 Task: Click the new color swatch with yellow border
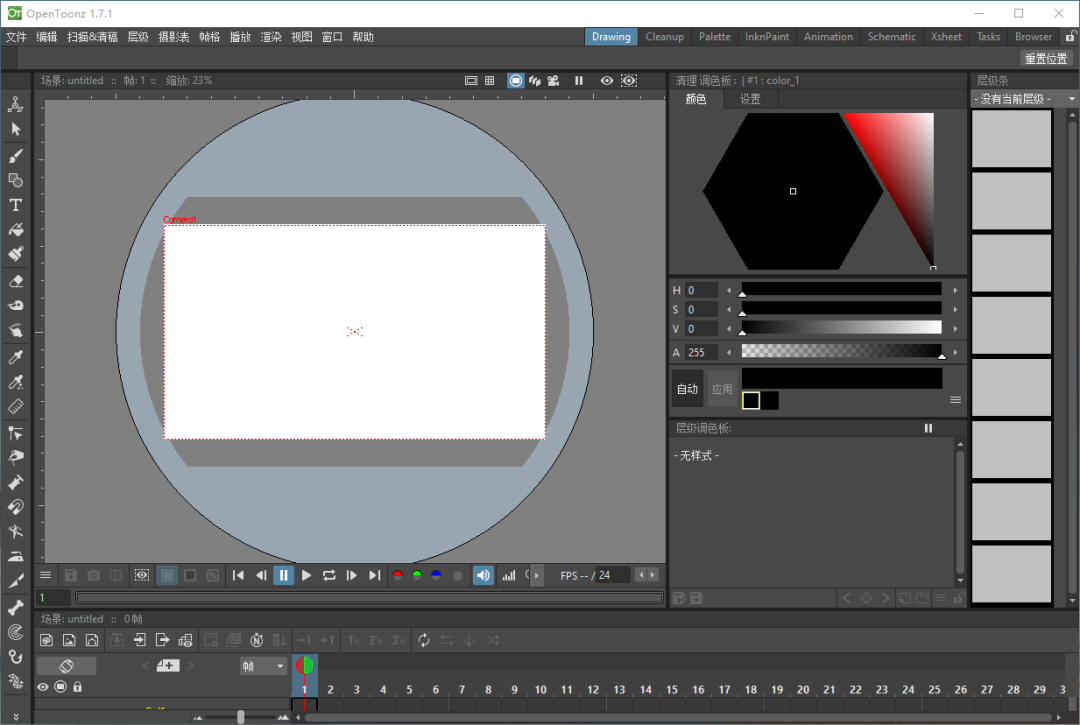point(751,400)
